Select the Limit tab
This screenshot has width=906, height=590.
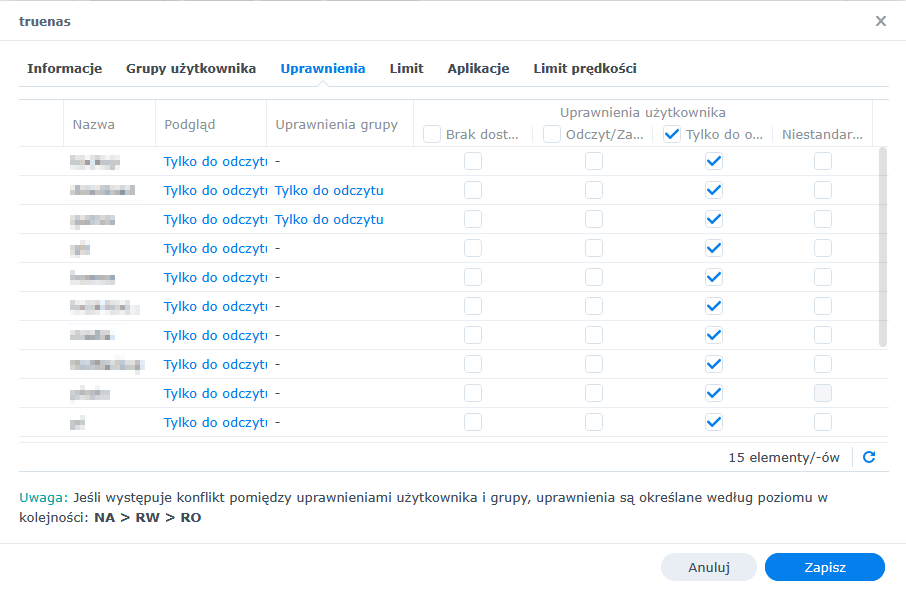pyautogui.click(x=406, y=69)
